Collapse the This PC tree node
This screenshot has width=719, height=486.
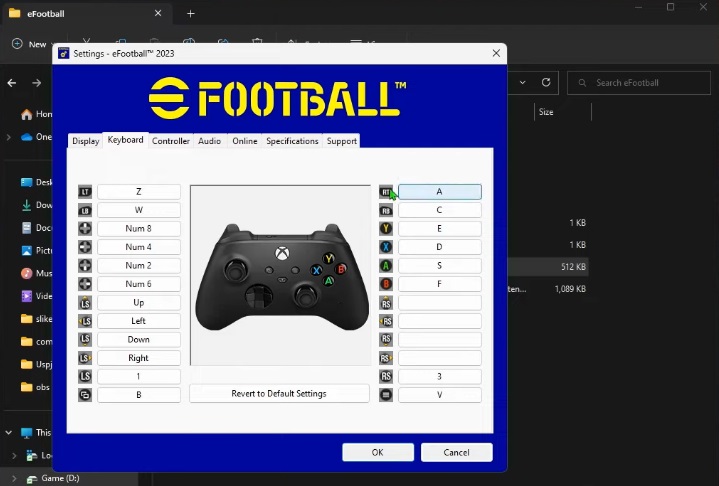(8, 432)
